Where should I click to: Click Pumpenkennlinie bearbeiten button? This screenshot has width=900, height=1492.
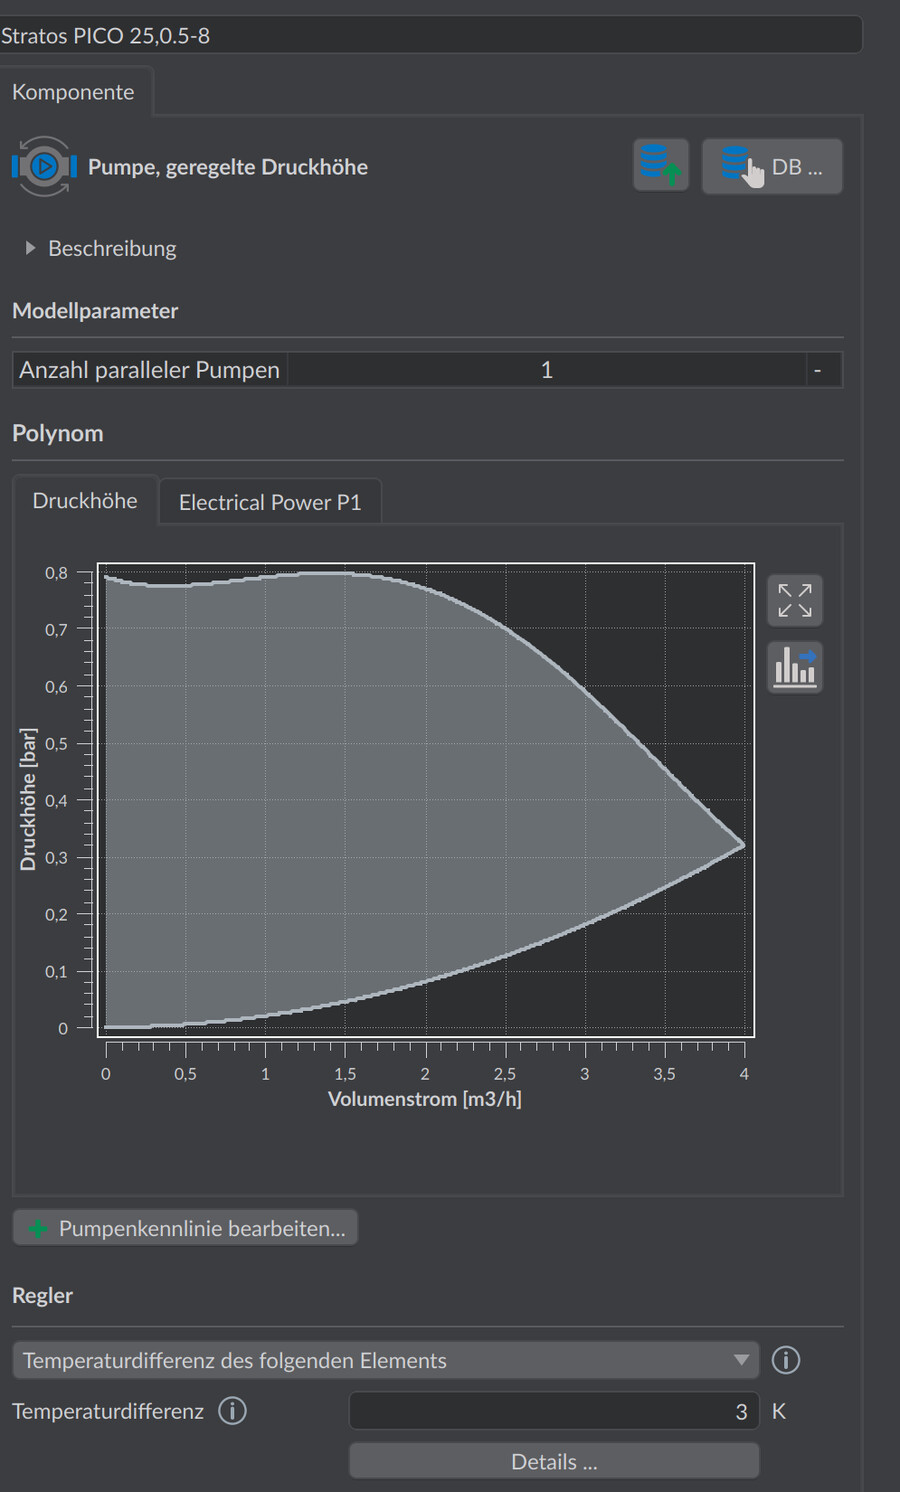pyautogui.click(x=185, y=1228)
